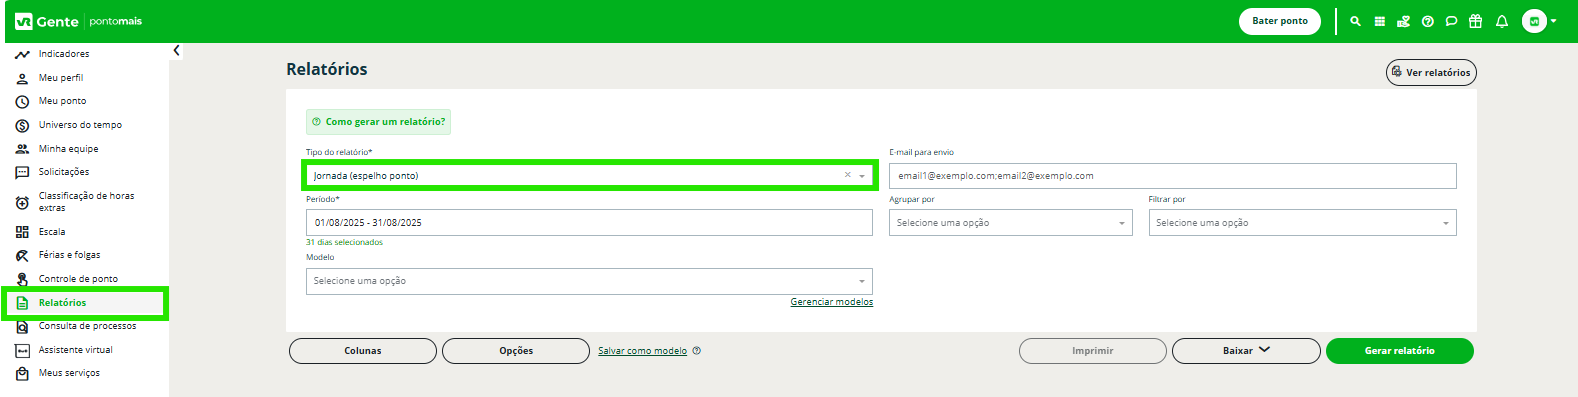Open the apps grid icon

[1379, 21]
